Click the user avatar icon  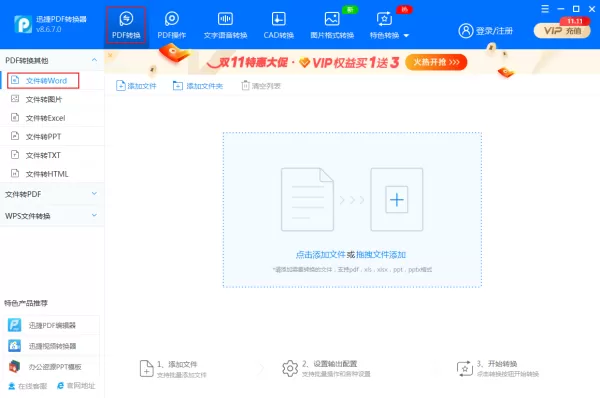[x=466, y=31]
